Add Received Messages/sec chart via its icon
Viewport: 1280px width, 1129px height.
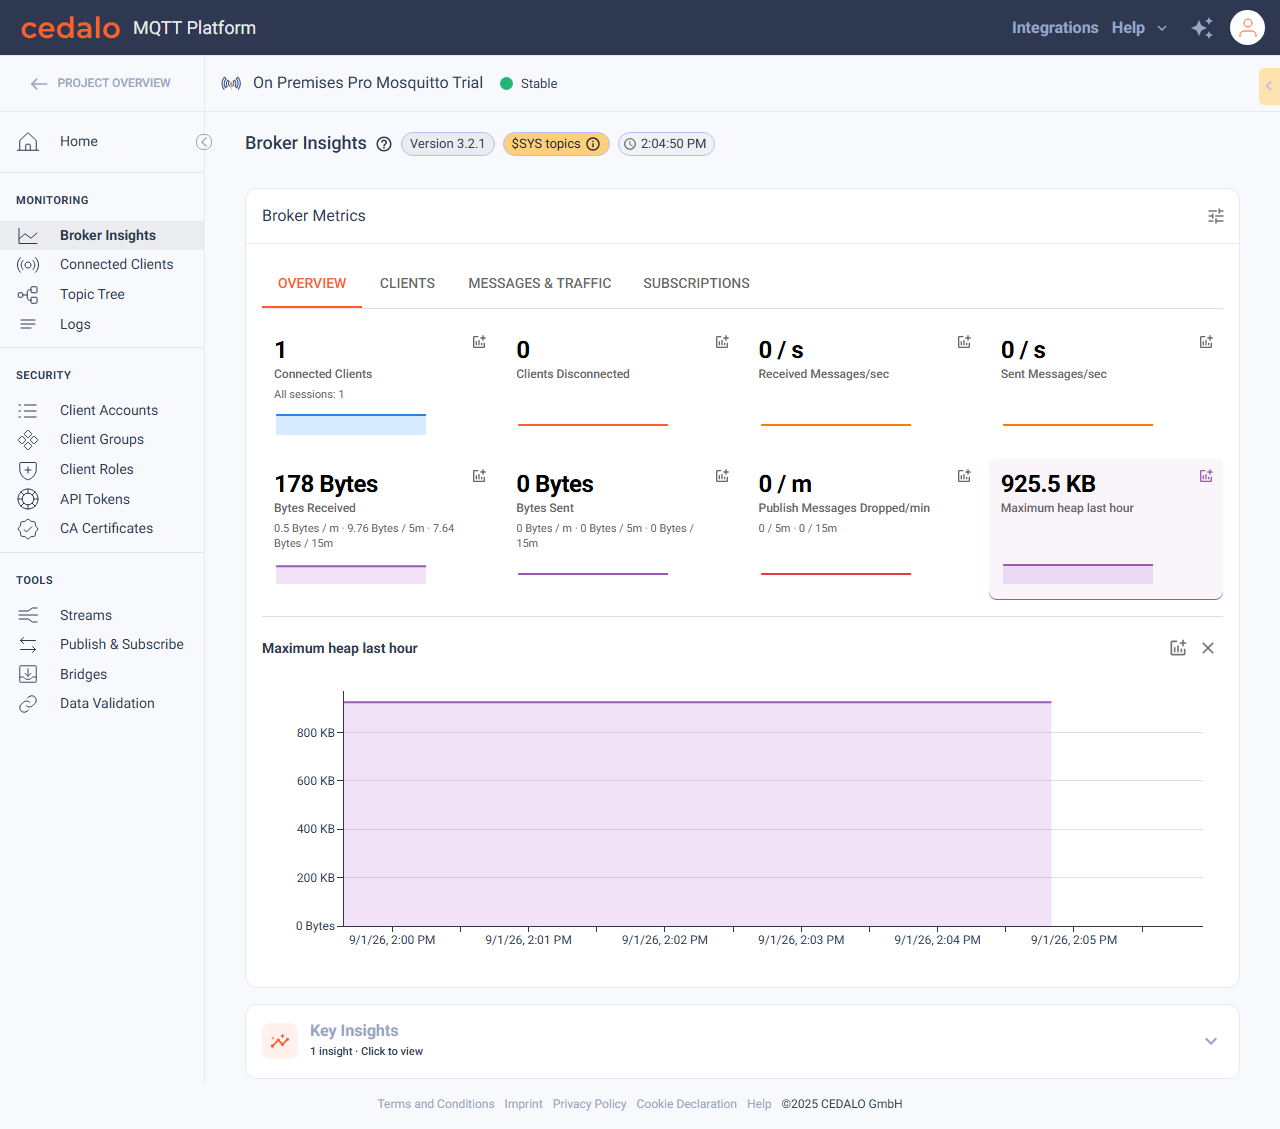(964, 342)
